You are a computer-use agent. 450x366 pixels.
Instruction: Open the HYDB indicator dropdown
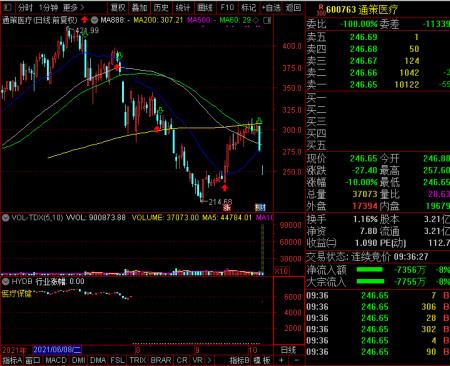tap(5, 282)
